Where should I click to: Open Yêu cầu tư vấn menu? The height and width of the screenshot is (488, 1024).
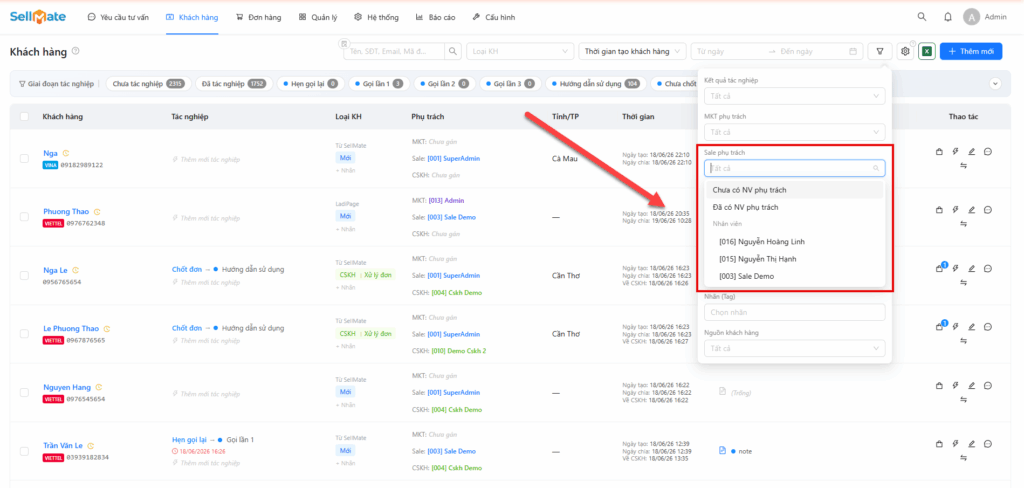118,18
